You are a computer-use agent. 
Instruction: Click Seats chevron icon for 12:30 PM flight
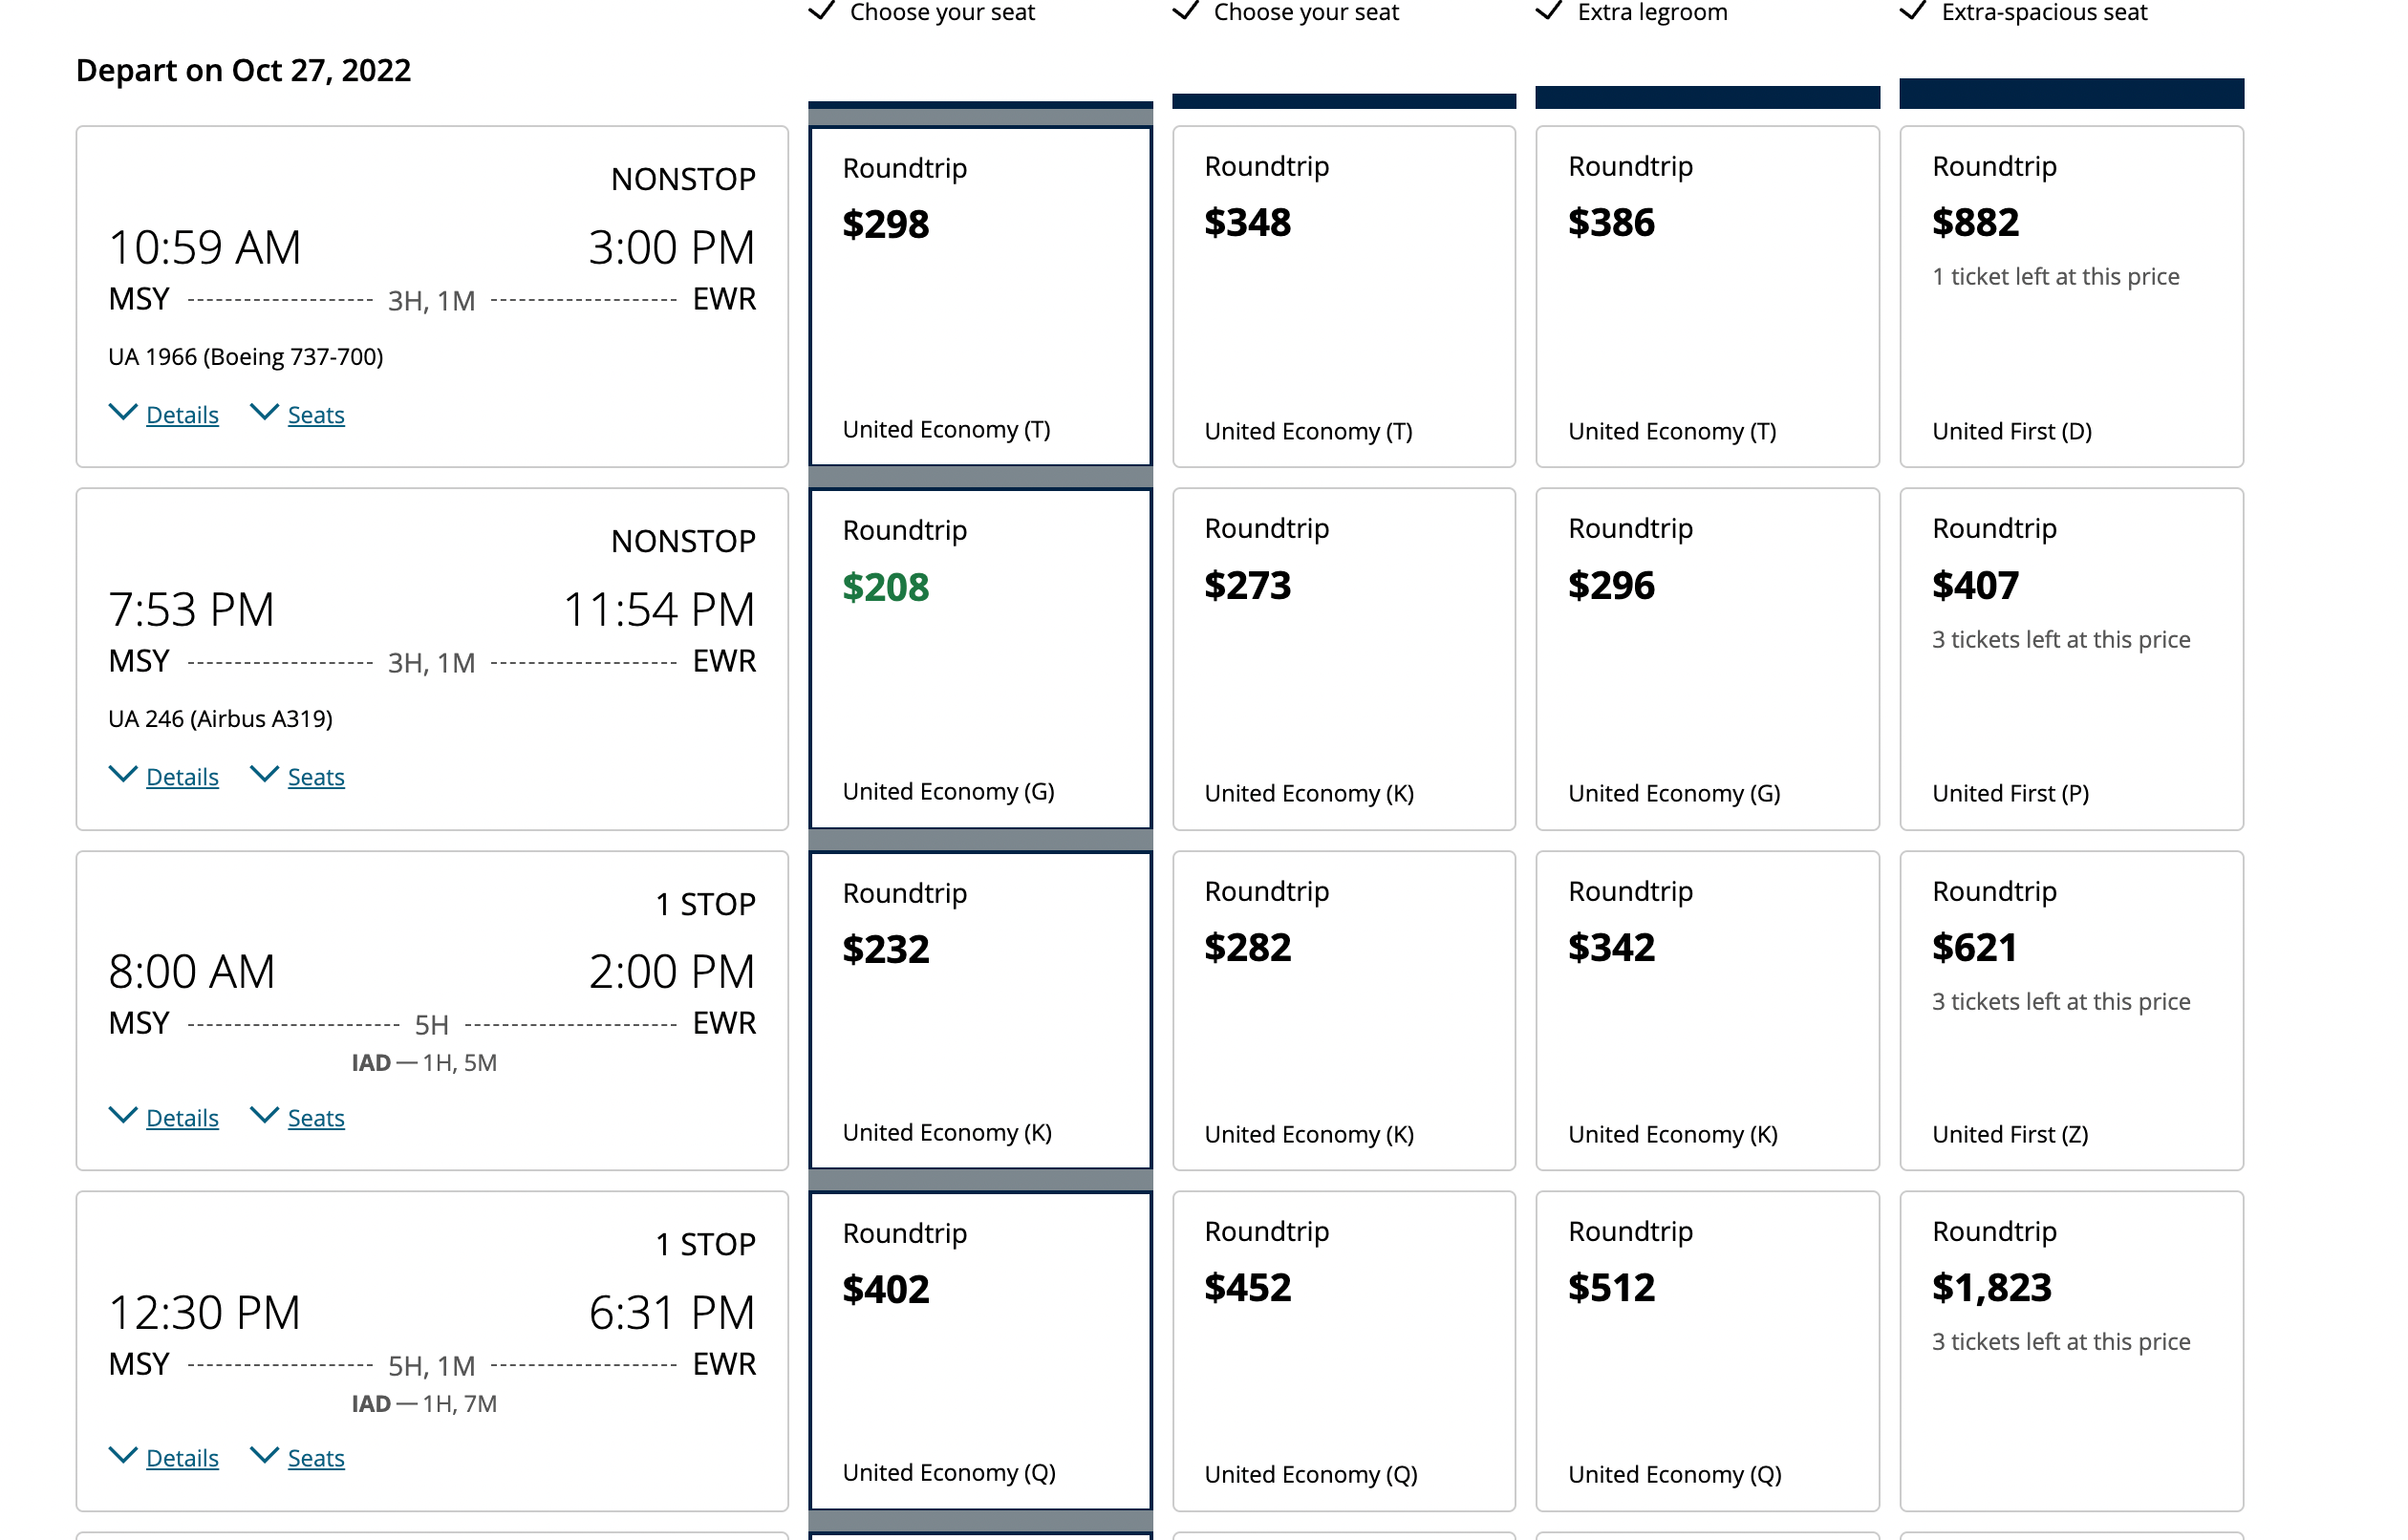(x=264, y=1456)
